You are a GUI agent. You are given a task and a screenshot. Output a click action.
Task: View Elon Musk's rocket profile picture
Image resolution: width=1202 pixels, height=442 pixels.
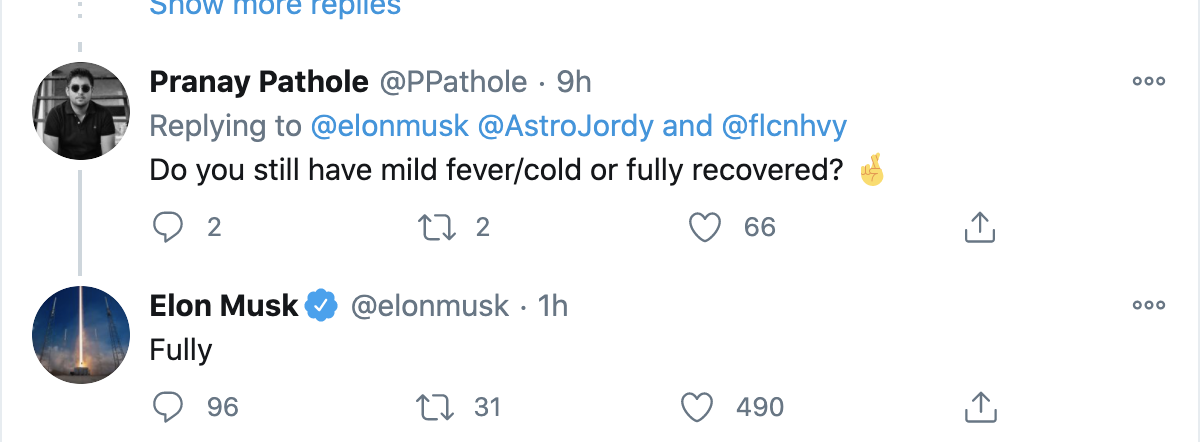(x=79, y=333)
